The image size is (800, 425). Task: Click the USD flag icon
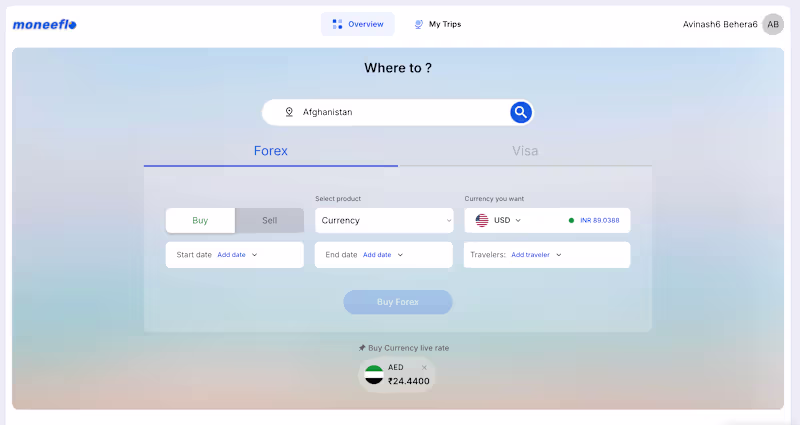click(x=482, y=220)
